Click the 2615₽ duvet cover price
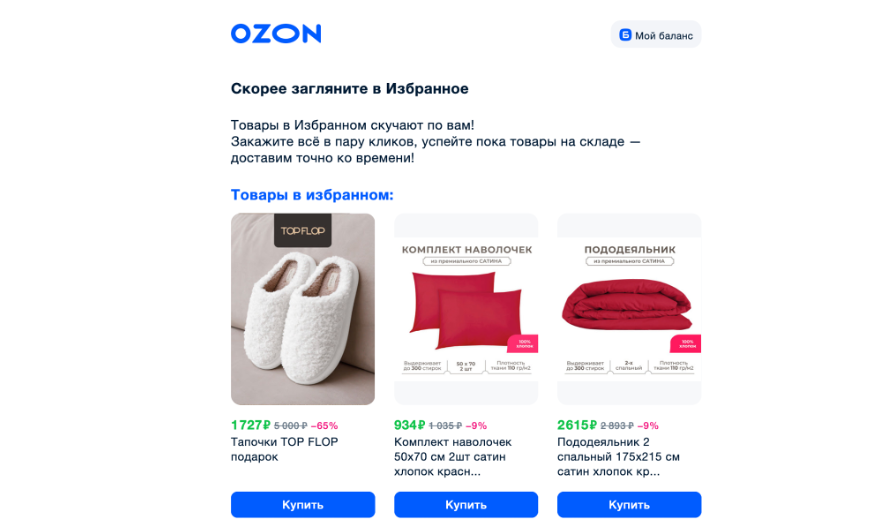Viewport: 894px width, 528px height. (576, 425)
